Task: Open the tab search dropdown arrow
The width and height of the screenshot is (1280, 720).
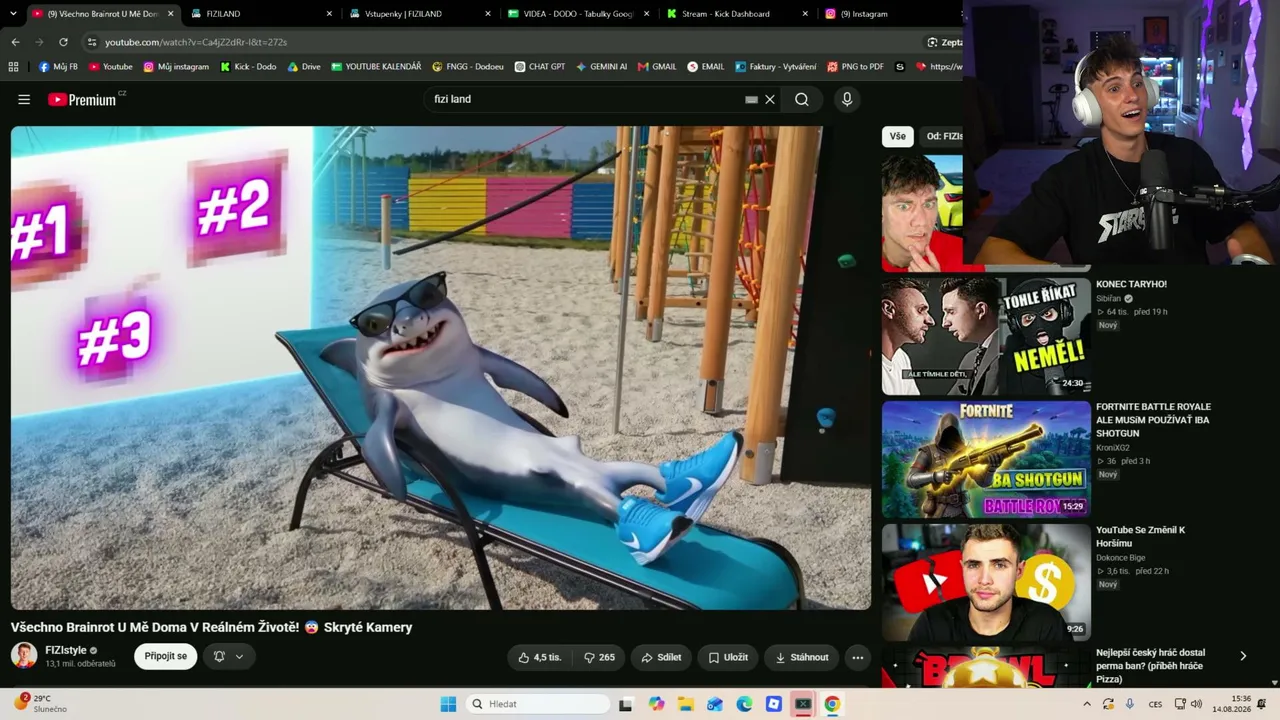Action: [x=11, y=14]
